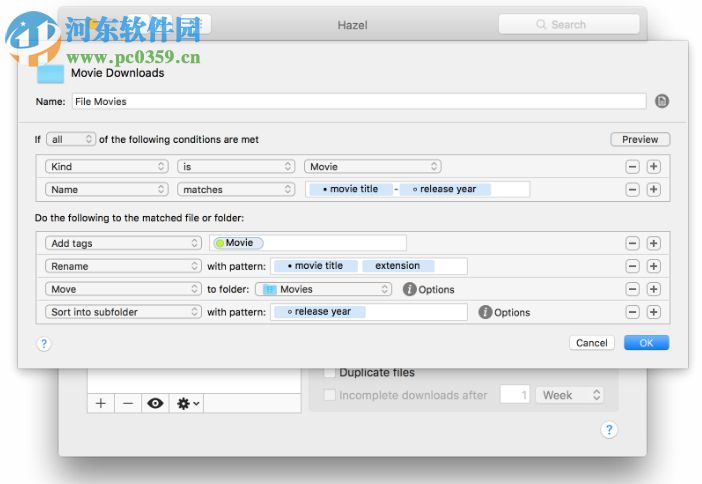Viewport: 702px width, 484px height.
Task: Open the all/any conditions dropdown
Action: pyautogui.click(x=71, y=139)
